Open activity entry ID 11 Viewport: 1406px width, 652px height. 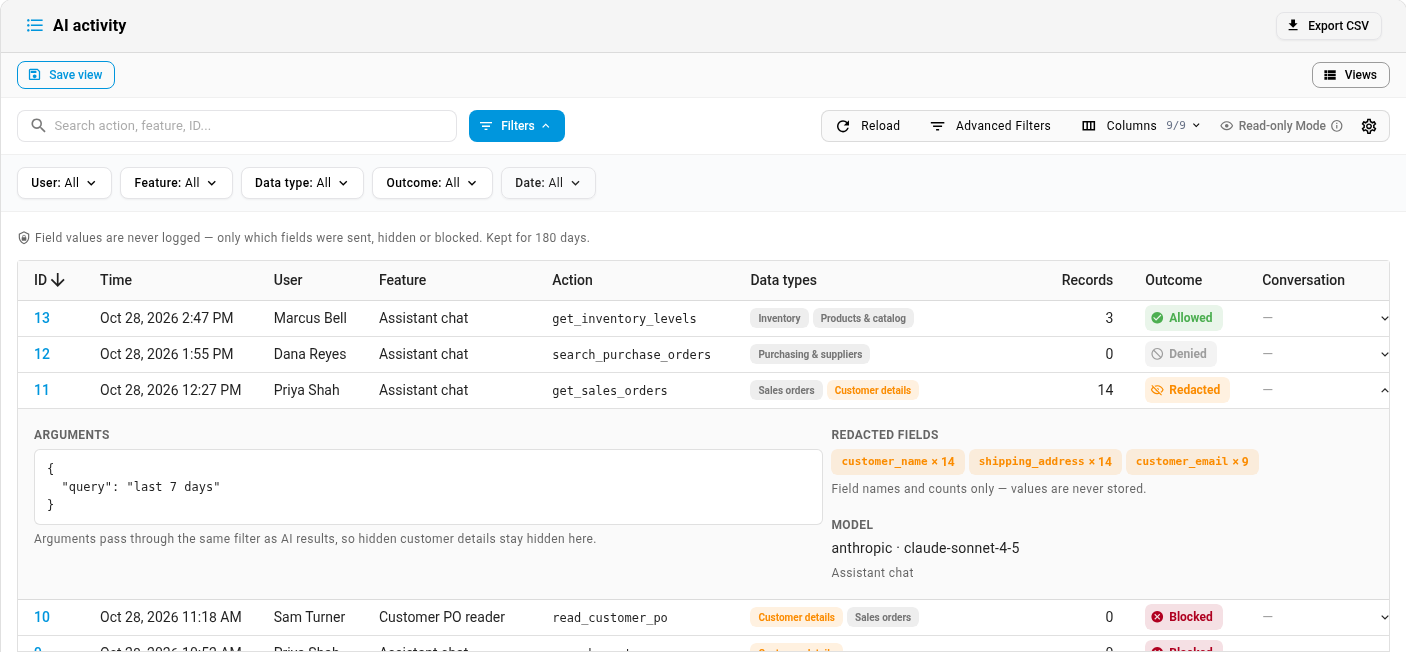point(42,390)
